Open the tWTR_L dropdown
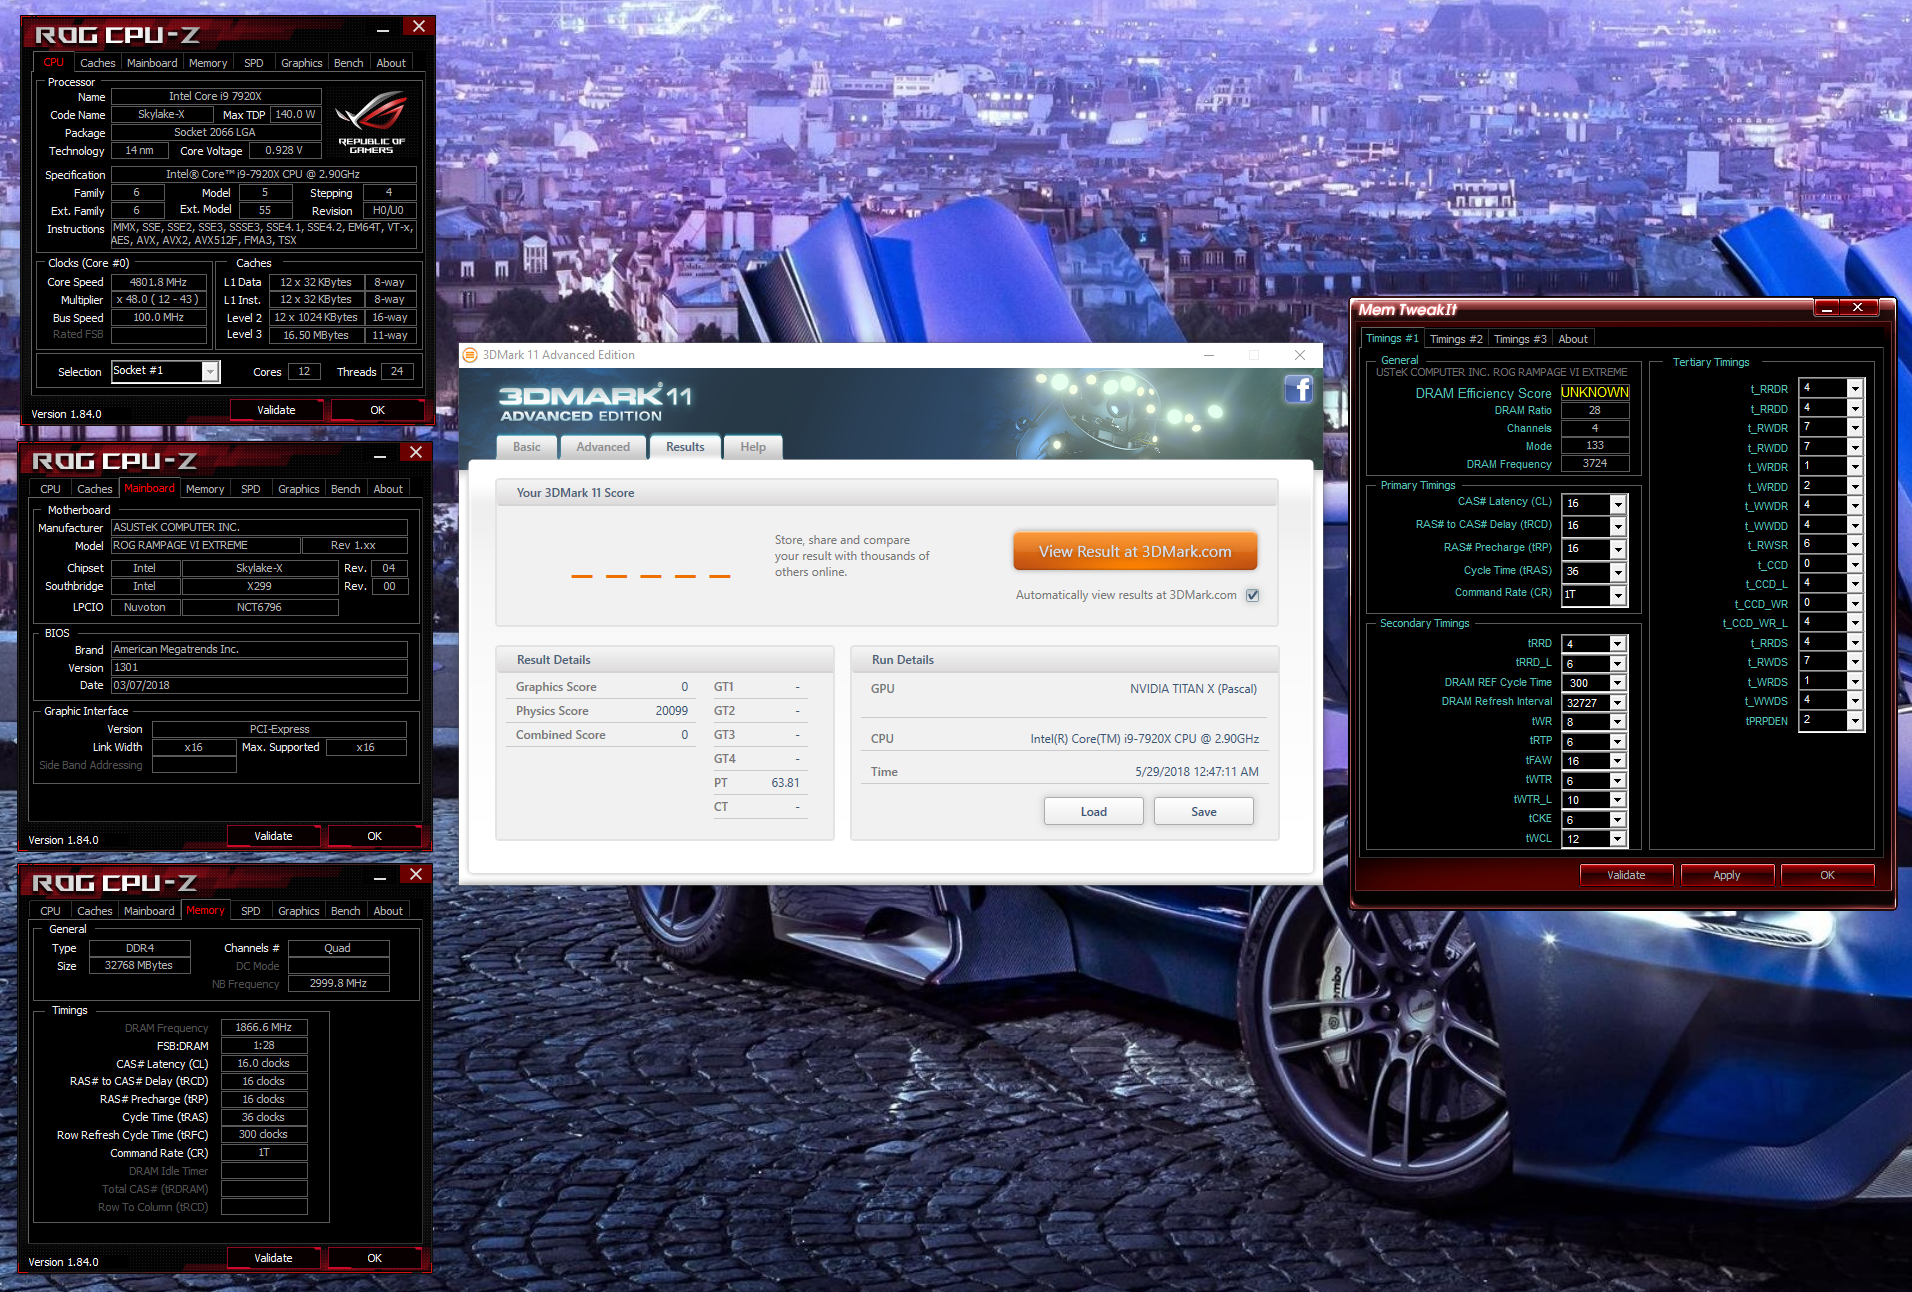1912x1292 pixels. (1617, 801)
